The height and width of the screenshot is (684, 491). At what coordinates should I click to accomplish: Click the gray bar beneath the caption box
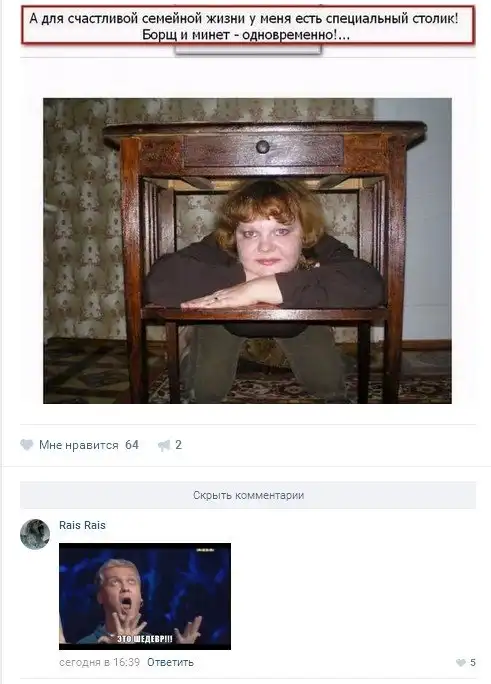coord(248,49)
